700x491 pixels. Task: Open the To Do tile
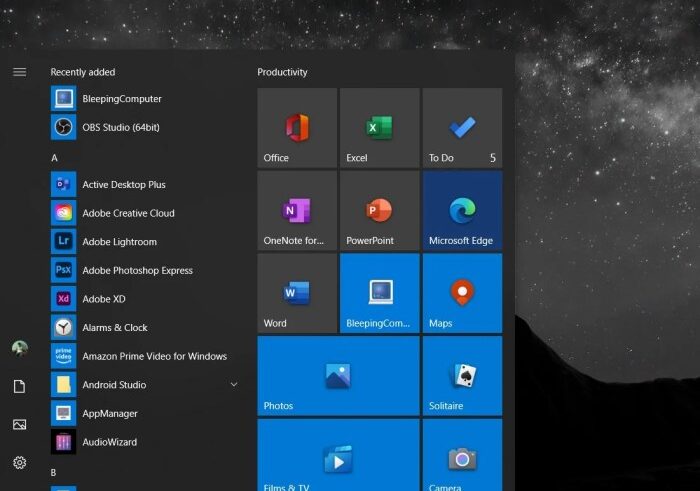462,128
